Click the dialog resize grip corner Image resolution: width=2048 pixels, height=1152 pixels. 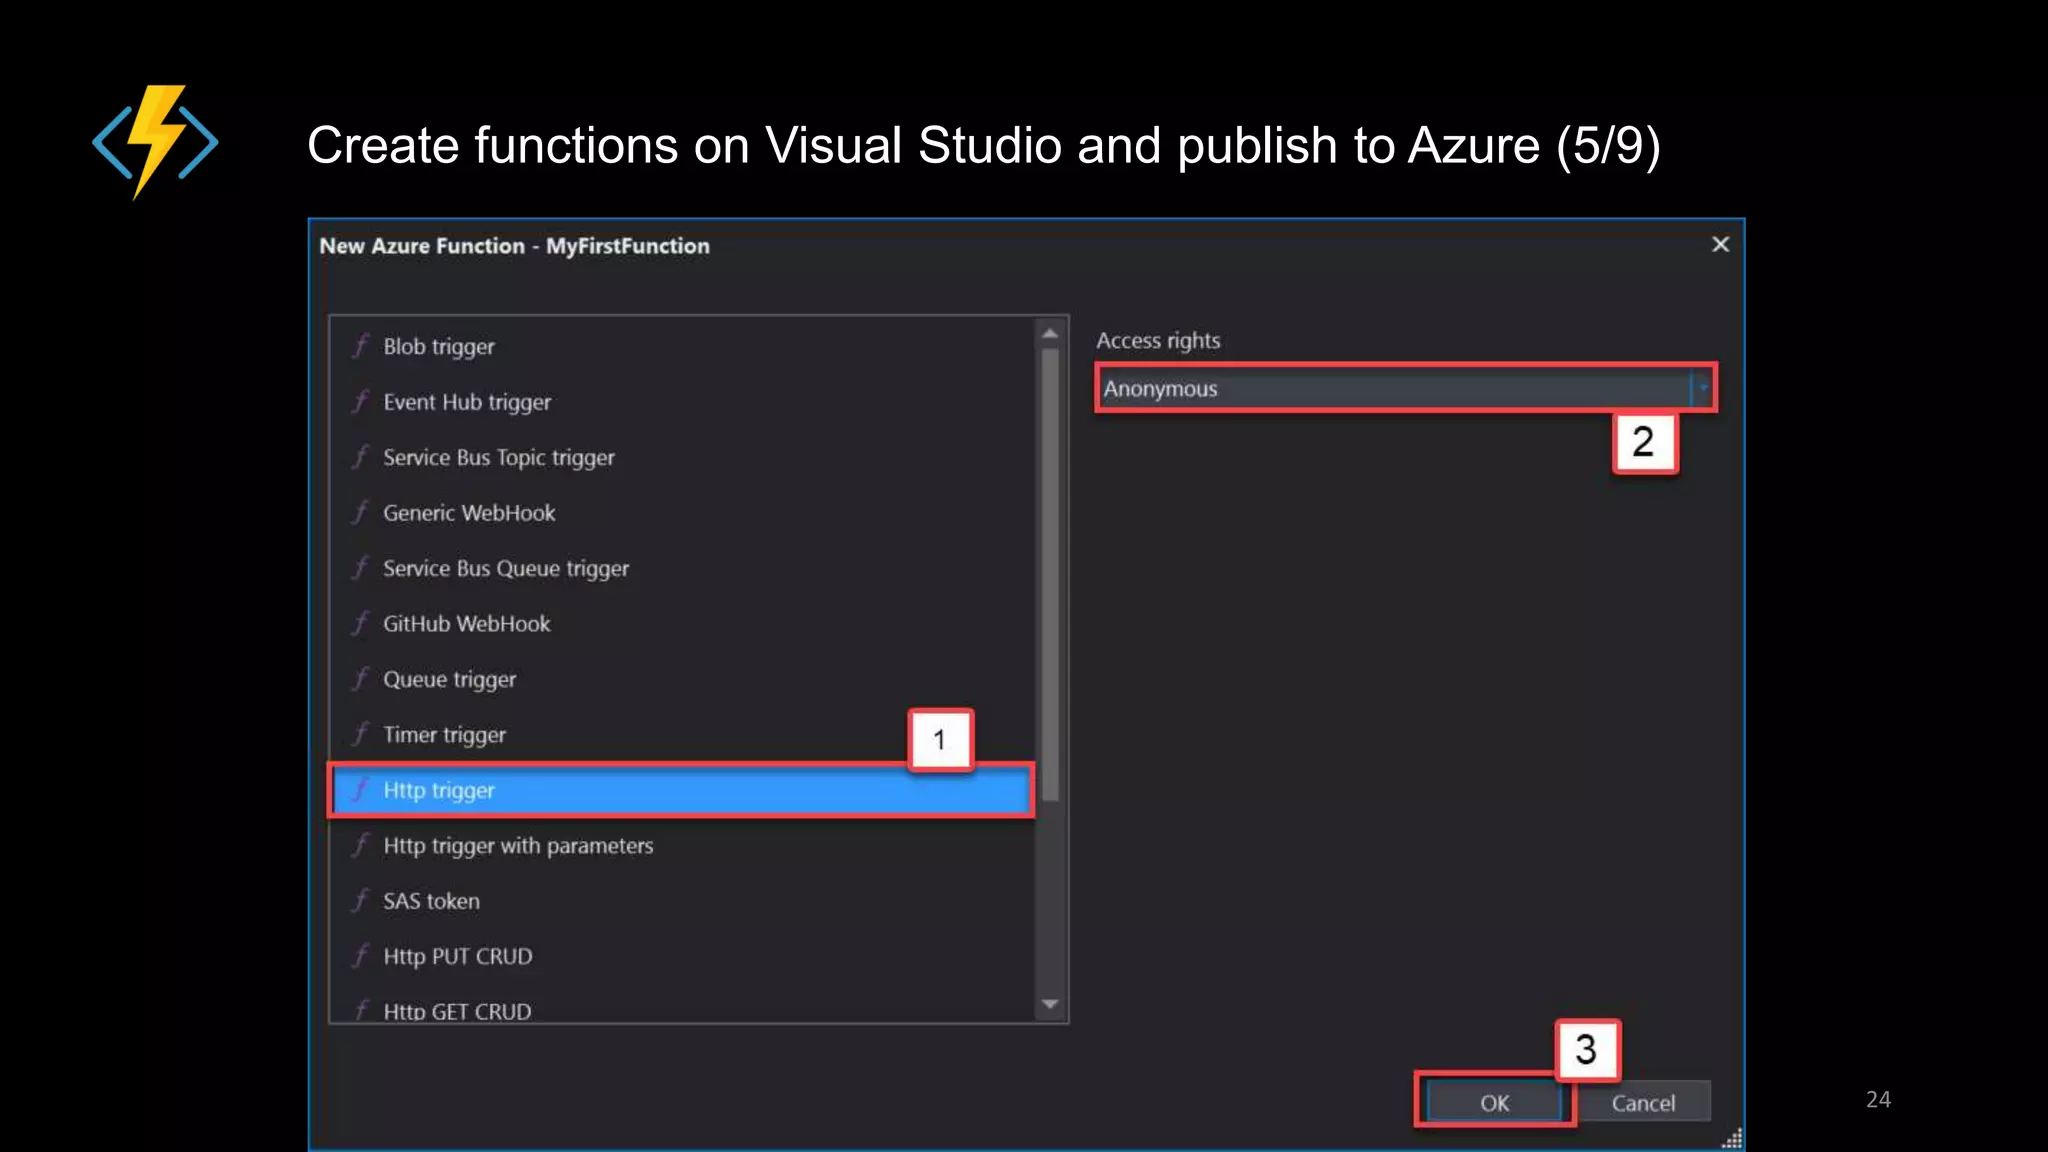tap(1732, 1138)
